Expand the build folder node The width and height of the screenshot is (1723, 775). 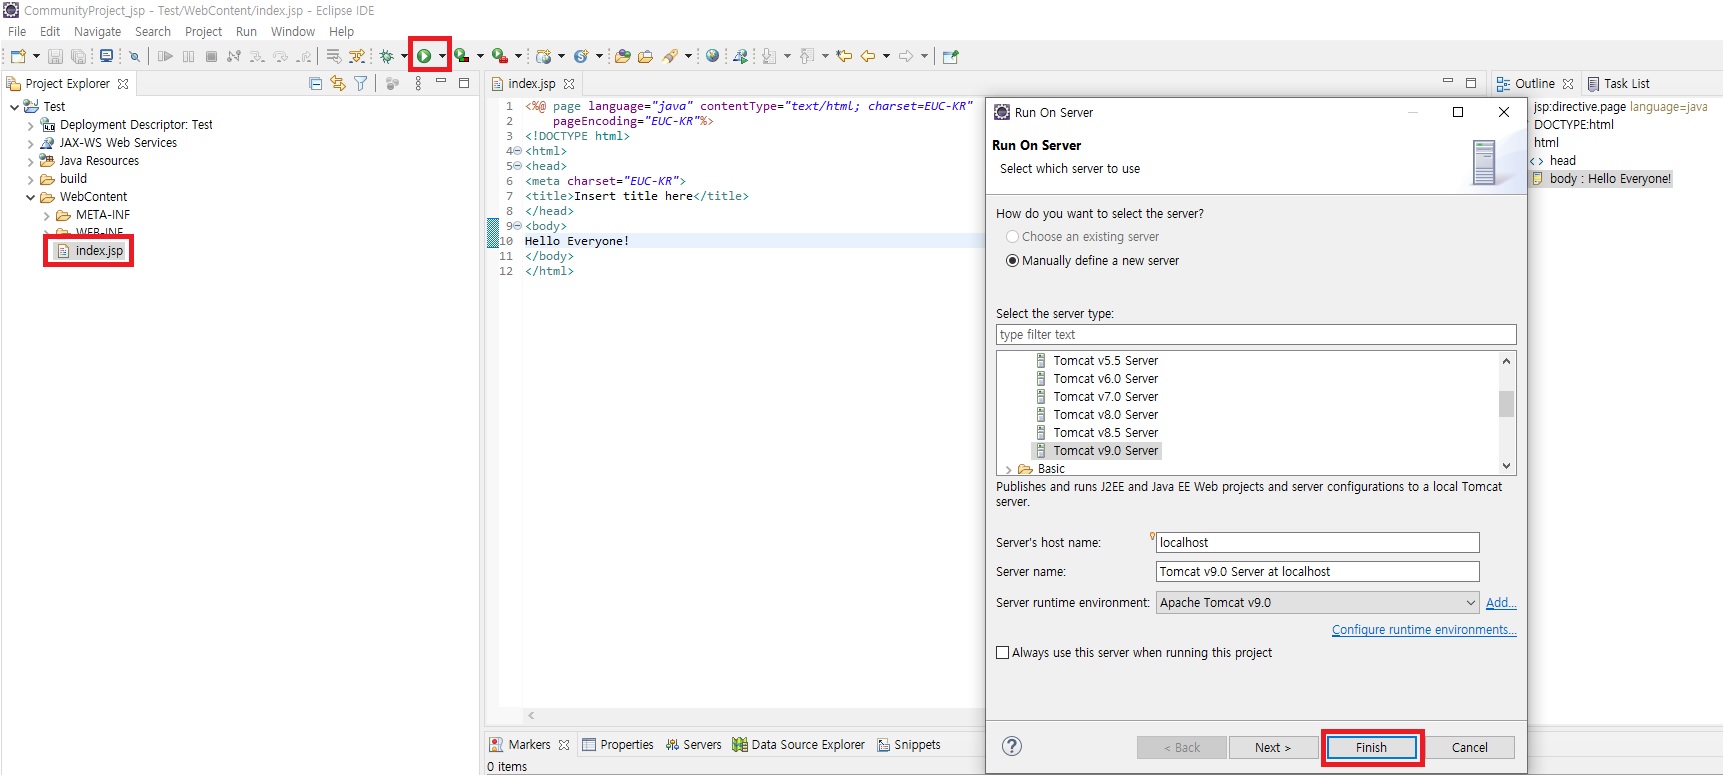[30, 180]
